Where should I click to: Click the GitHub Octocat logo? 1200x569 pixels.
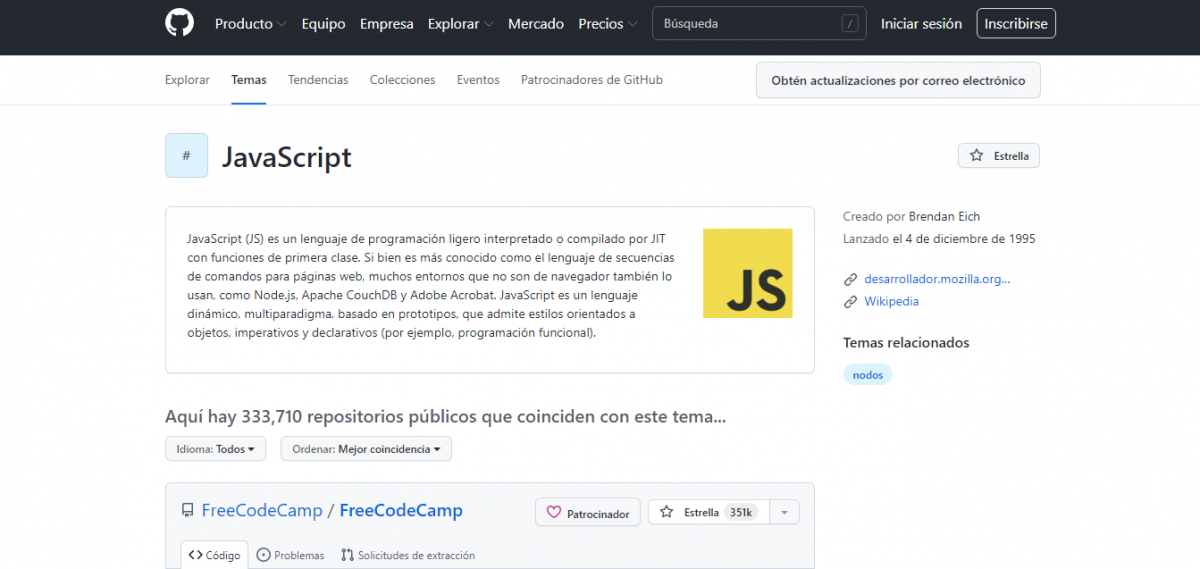179,23
